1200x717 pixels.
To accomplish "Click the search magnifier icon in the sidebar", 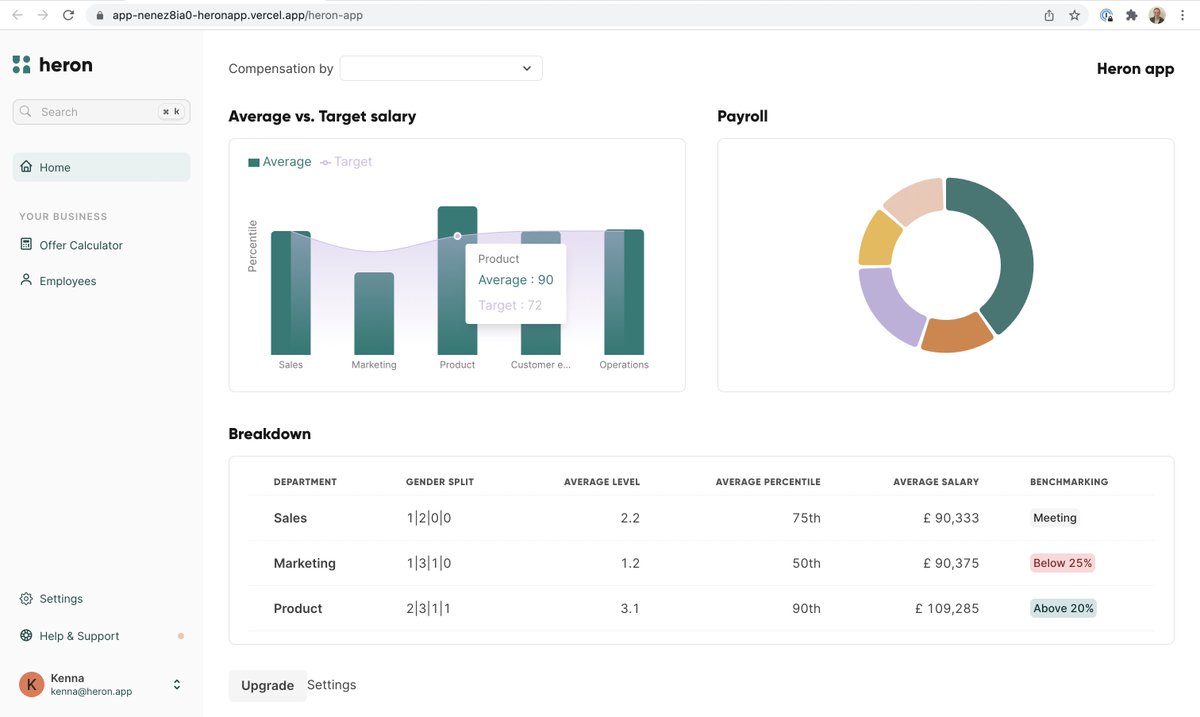I will click(x=28, y=112).
